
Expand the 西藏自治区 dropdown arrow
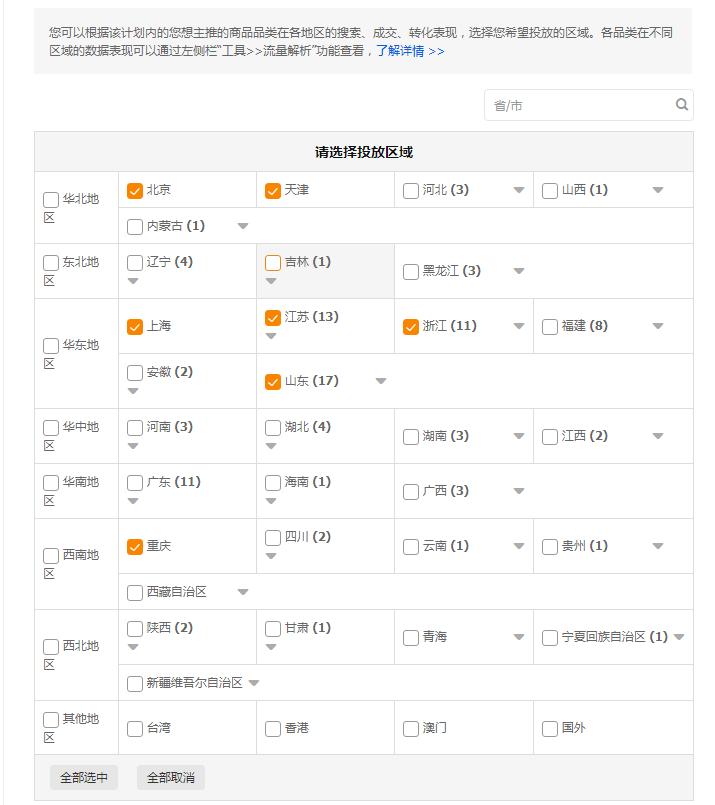click(243, 592)
